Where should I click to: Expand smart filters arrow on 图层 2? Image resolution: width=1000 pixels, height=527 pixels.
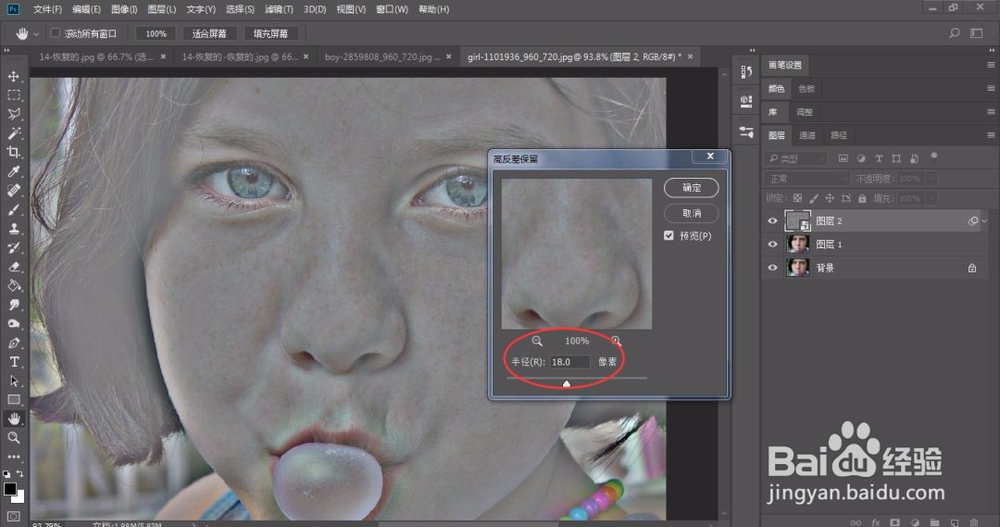click(x=985, y=221)
